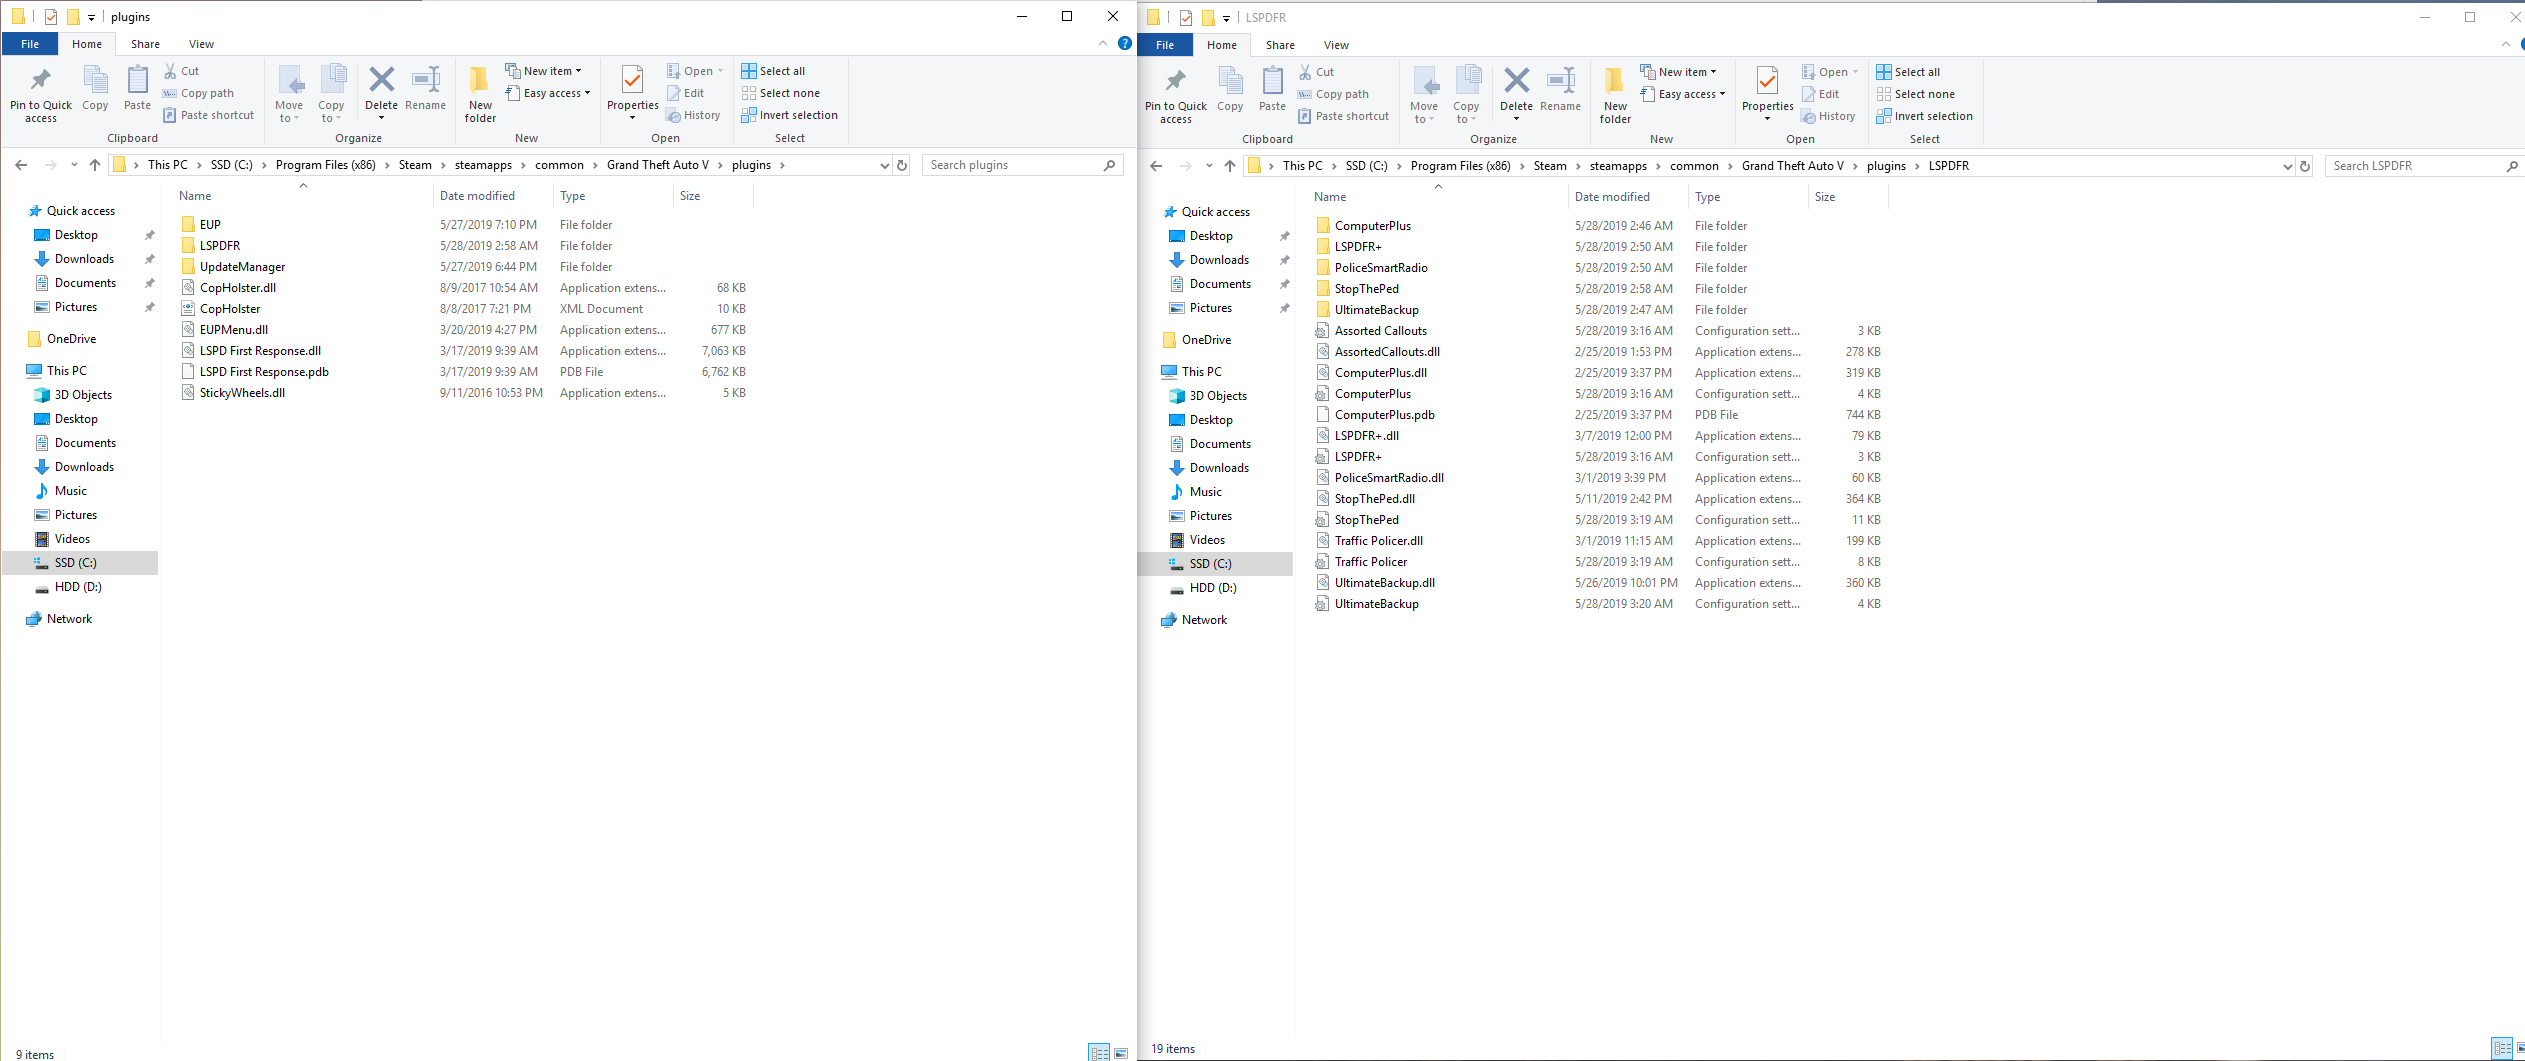Click Select none in LSPDFR window

coord(1915,94)
